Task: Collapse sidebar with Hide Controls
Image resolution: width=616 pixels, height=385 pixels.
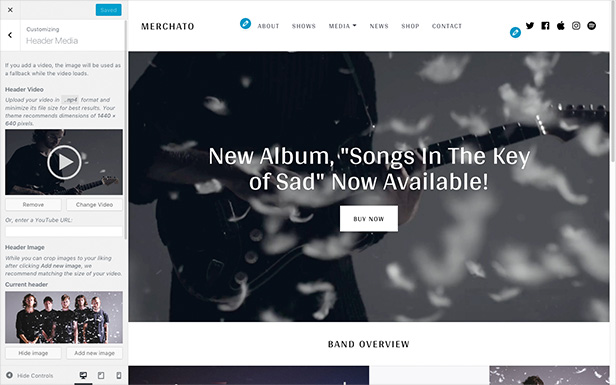Action: pyautogui.click(x=30, y=376)
